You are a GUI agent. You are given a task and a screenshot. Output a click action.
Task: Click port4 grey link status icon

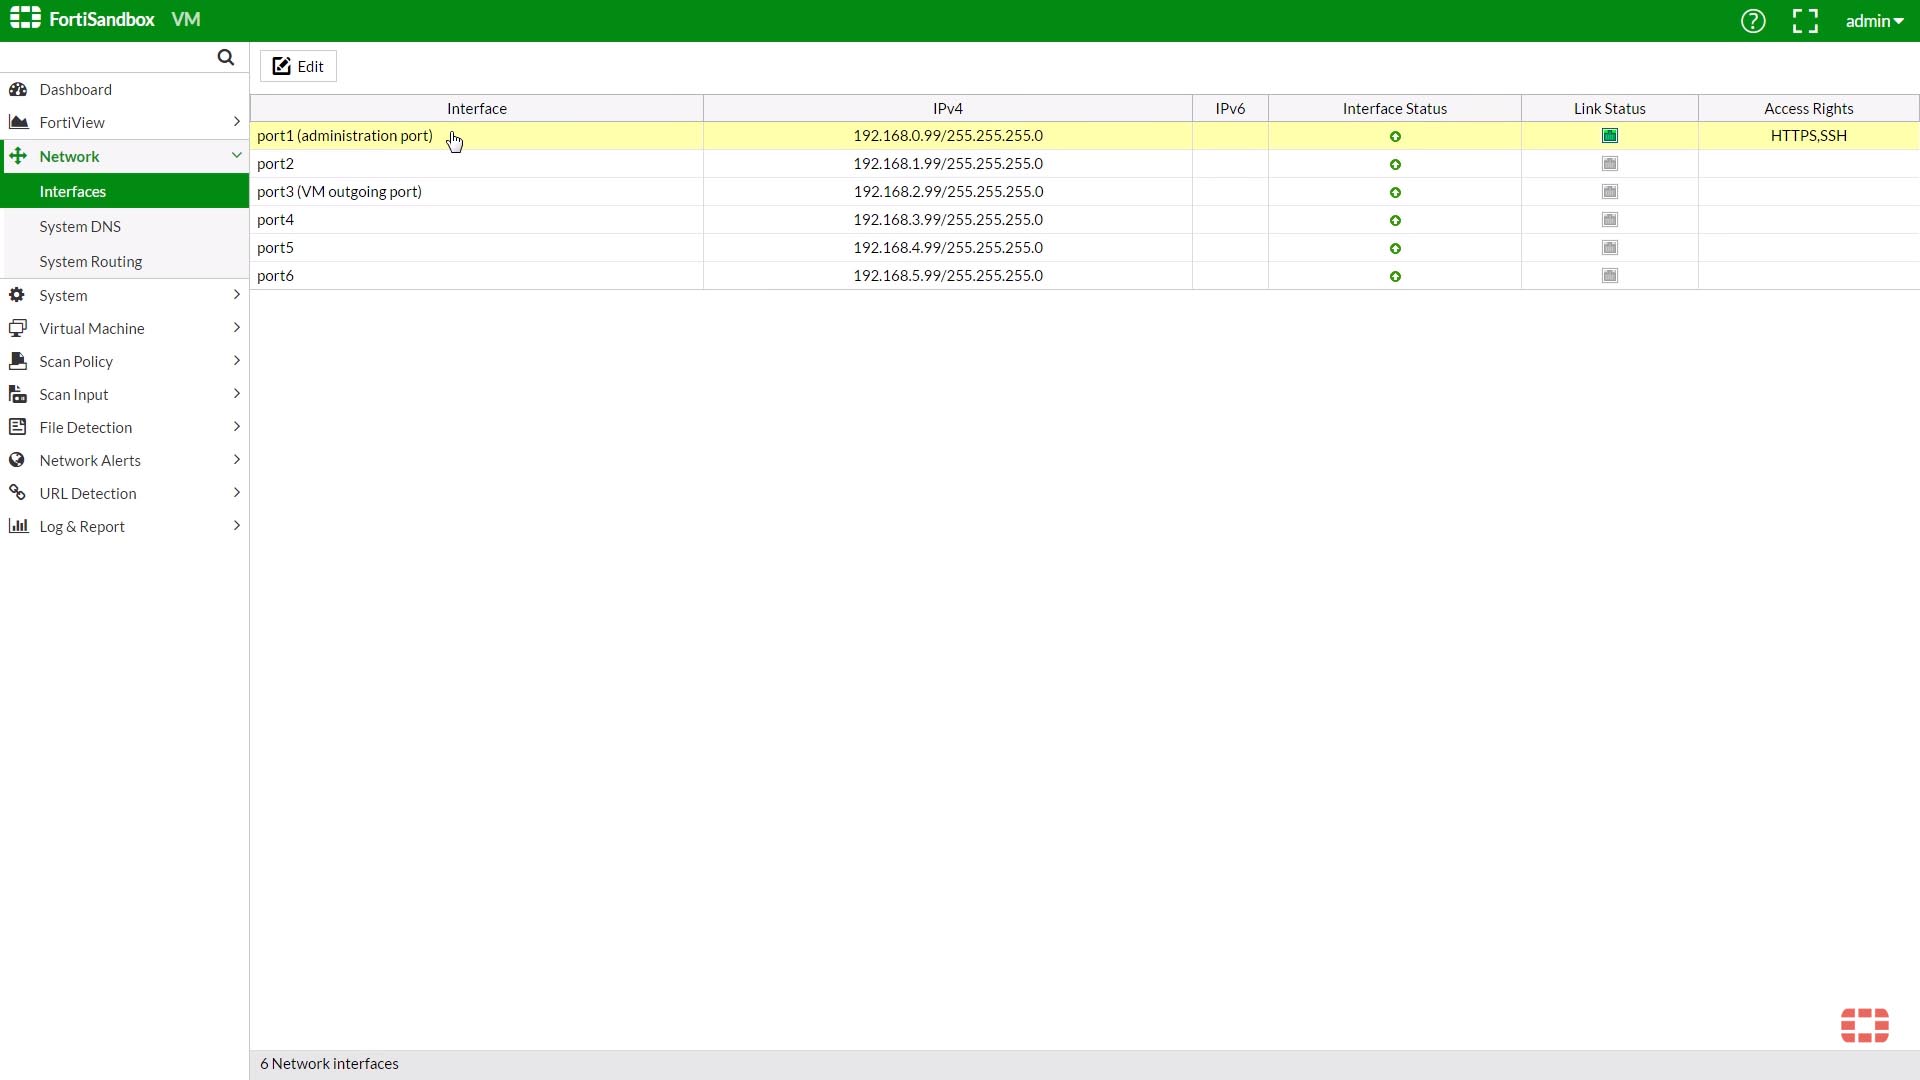(1609, 220)
